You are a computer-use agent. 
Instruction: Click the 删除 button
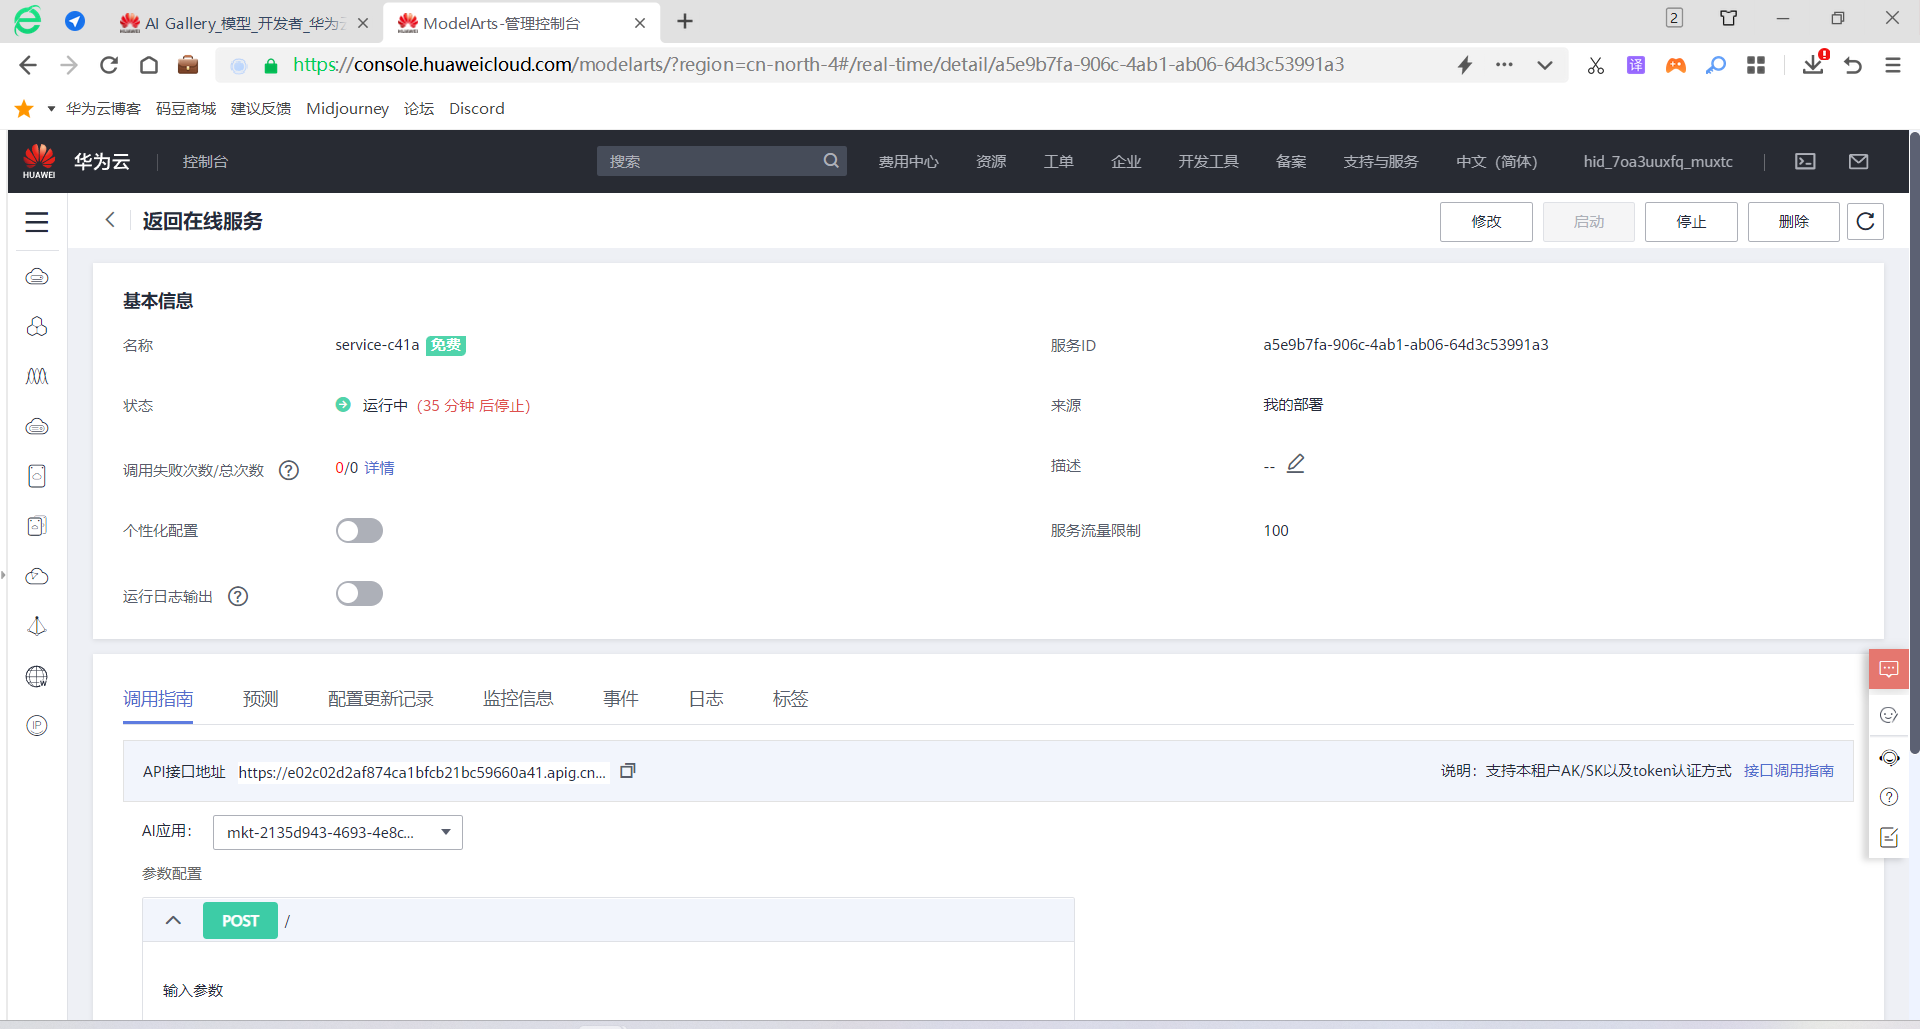pyautogui.click(x=1794, y=221)
